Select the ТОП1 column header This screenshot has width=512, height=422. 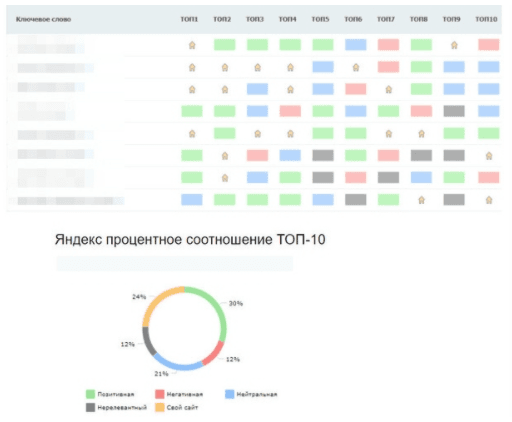click(189, 19)
